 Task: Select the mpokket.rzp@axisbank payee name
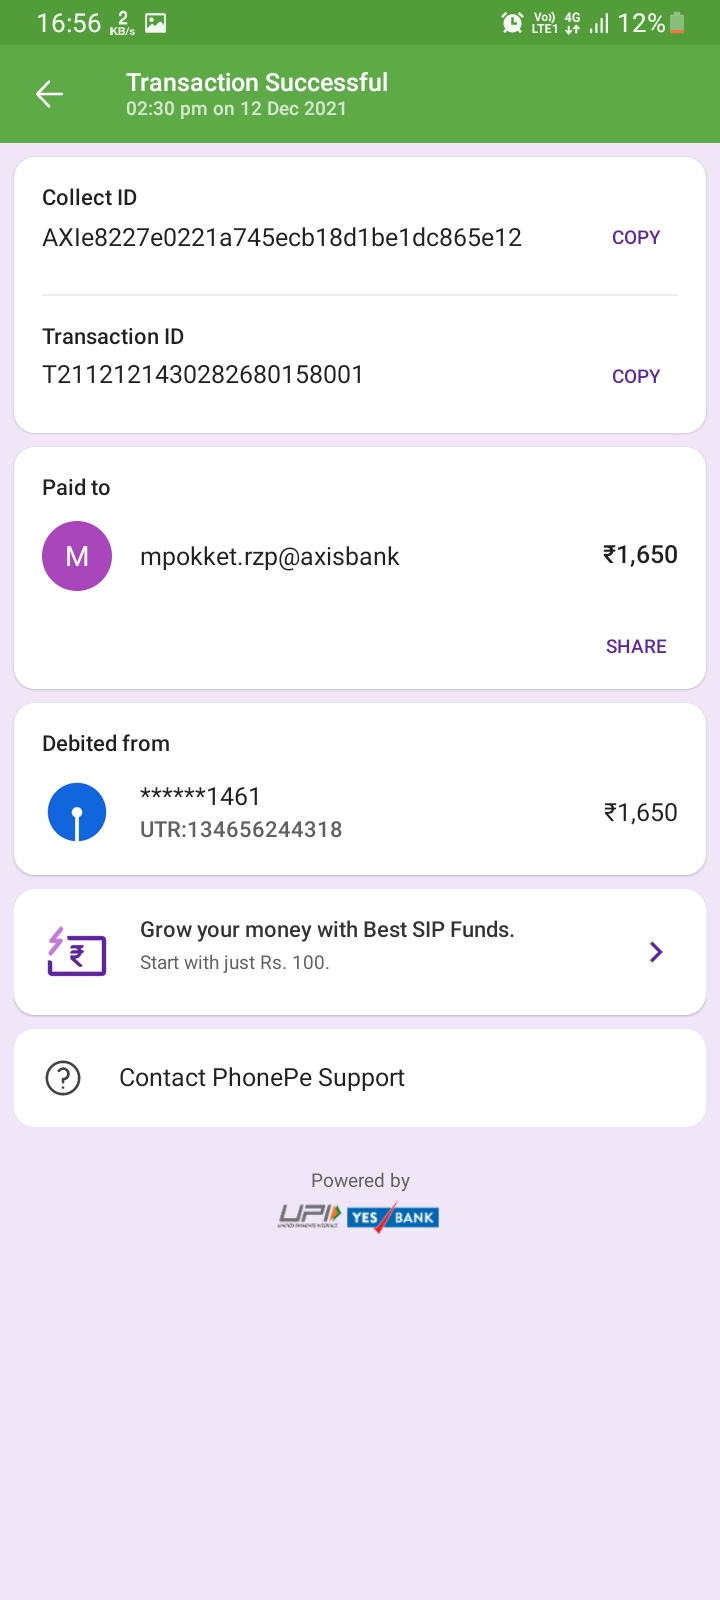(270, 557)
